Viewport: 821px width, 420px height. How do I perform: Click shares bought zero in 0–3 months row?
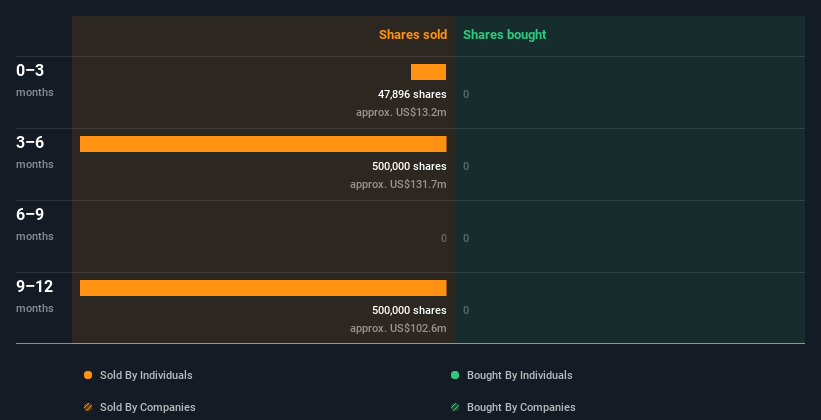coord(466,94)
